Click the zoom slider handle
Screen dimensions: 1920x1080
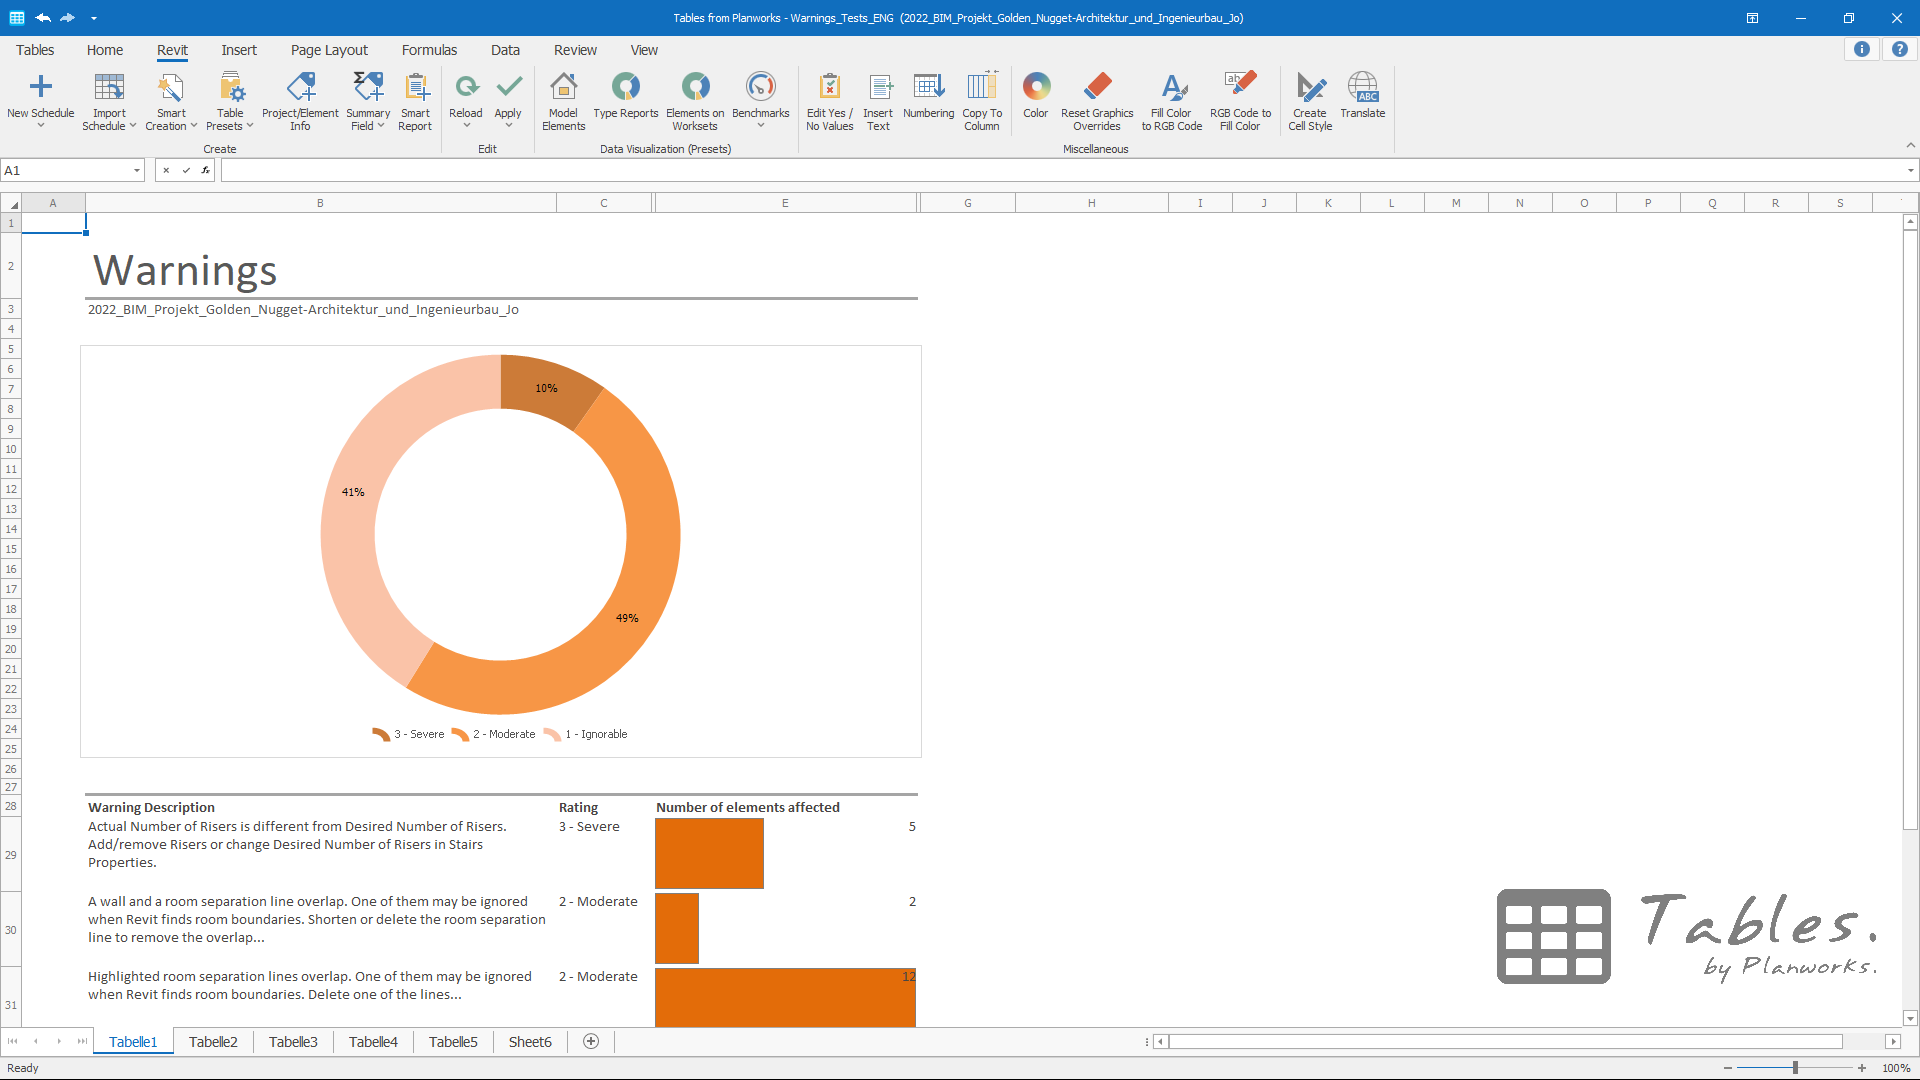(1795, 1068)
